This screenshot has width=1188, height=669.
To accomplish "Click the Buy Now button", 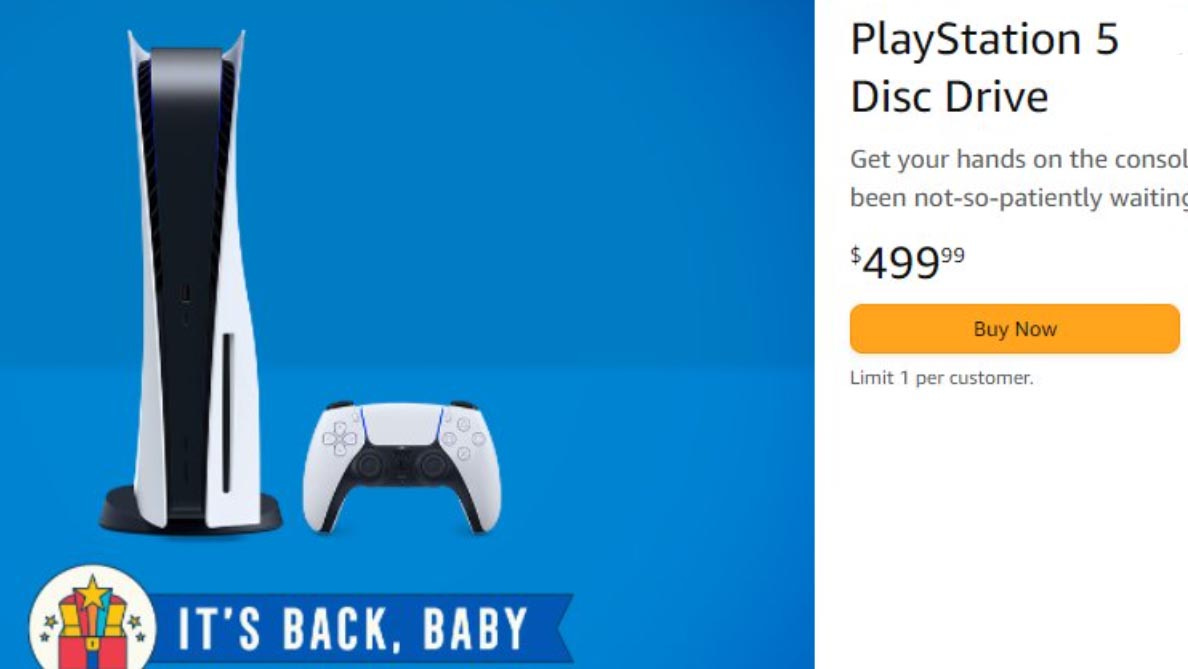I will 1012,328.
